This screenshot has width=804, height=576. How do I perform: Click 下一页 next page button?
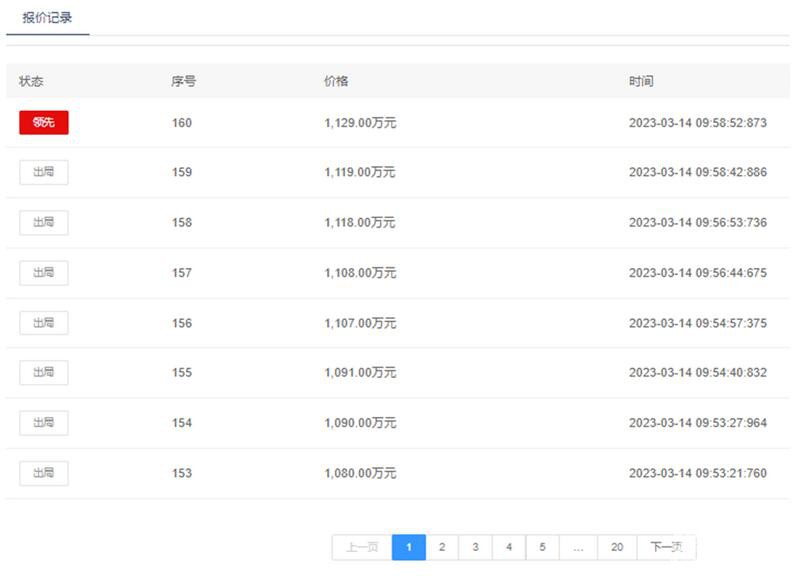click(x=666, y=547)
